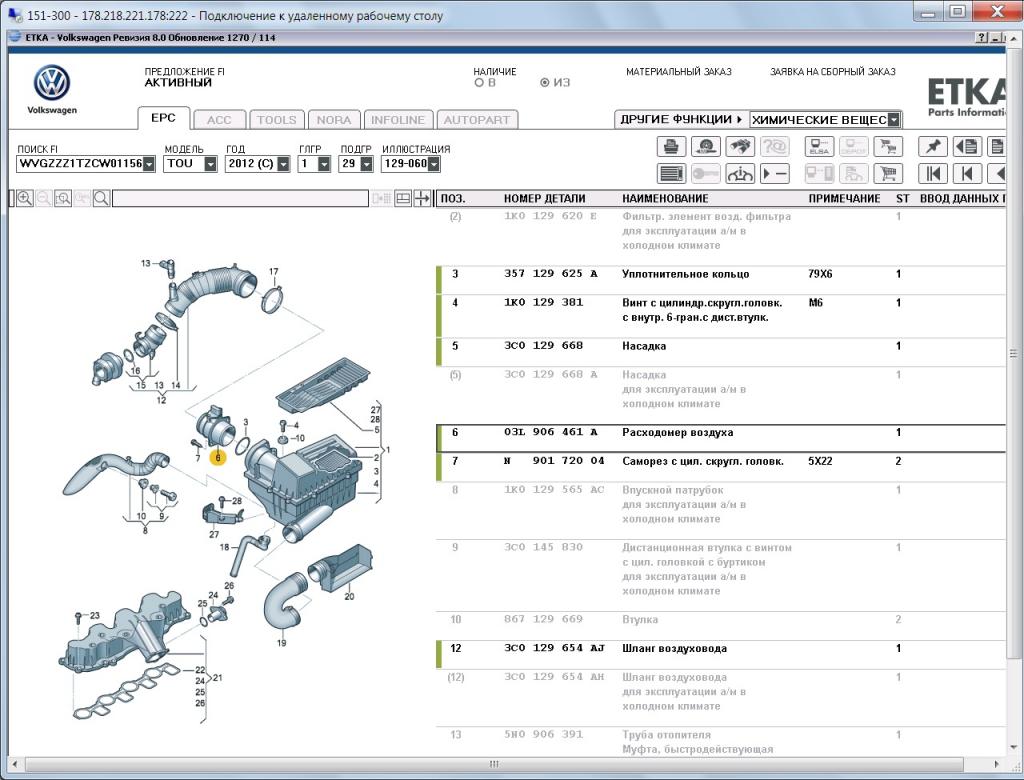This screenshot has height=780, width=1024.
Task: Click the НОМЕР ДЕТАЛИ column header
Action: [x=545, y=199]
